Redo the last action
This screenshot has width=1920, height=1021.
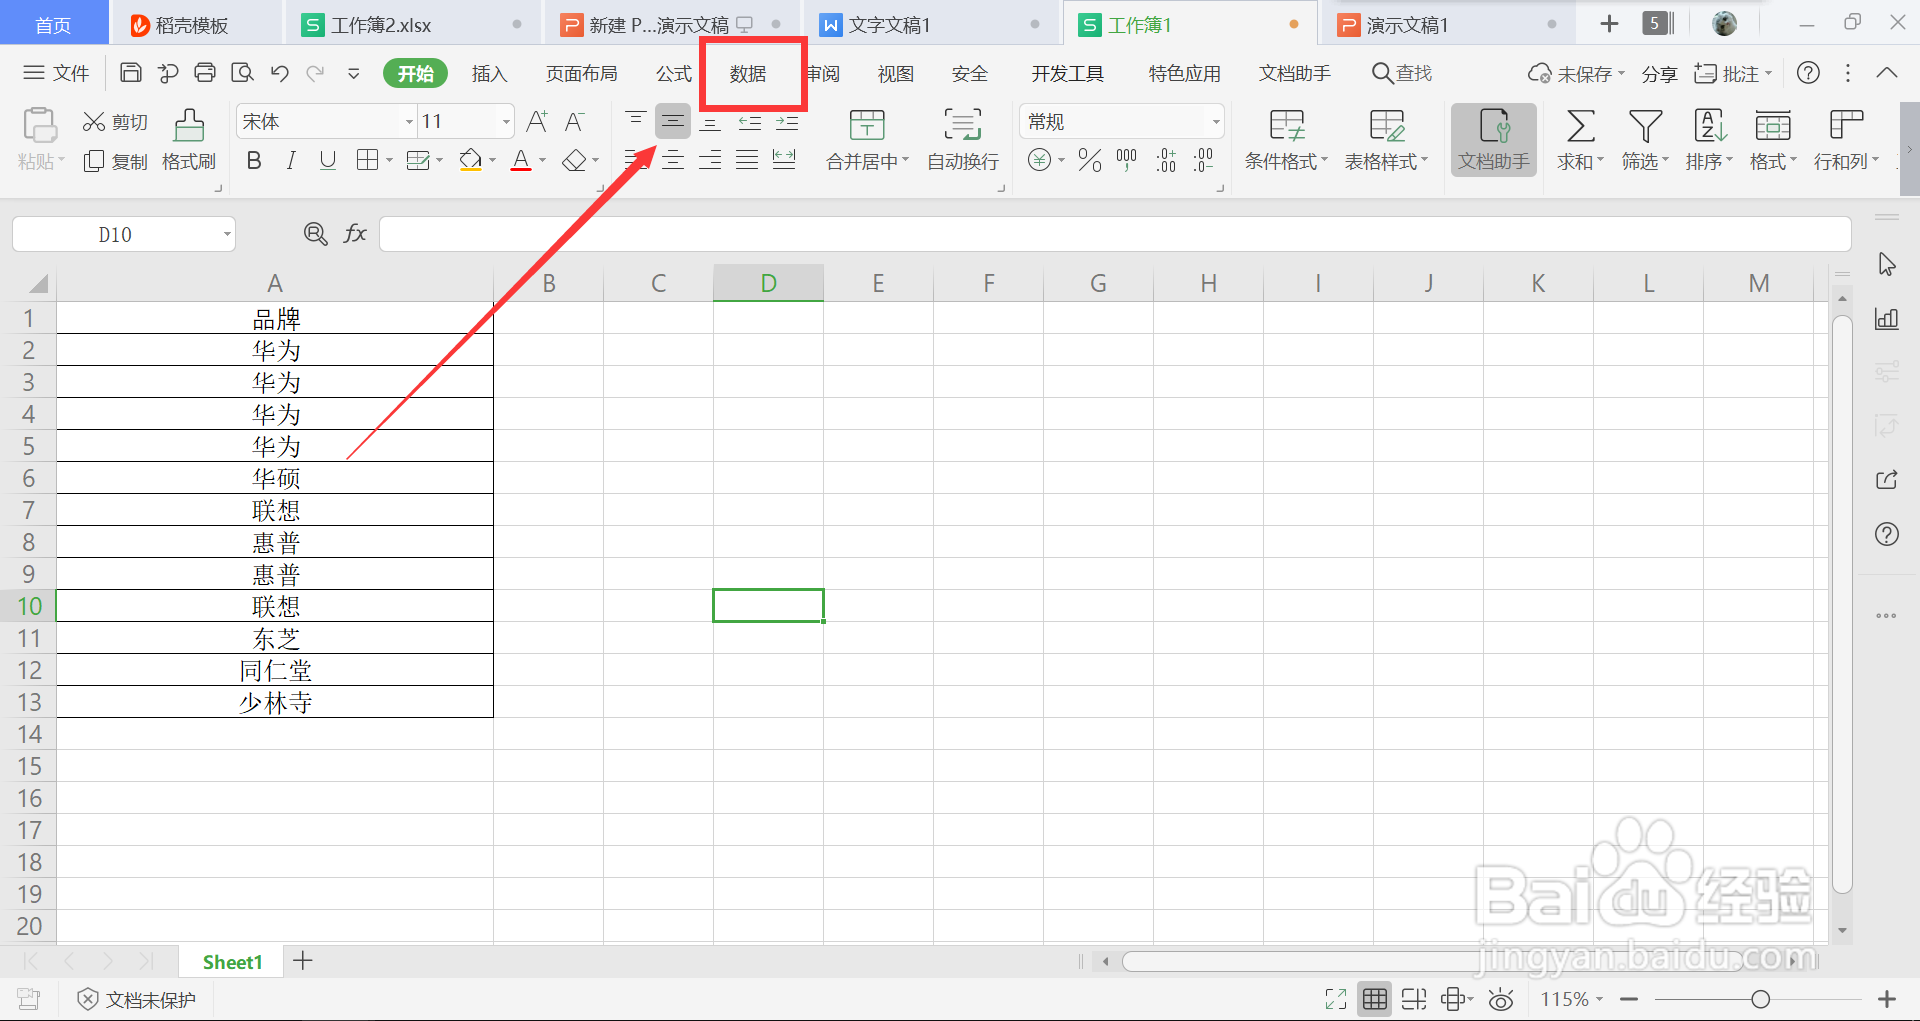click(316, 73)
